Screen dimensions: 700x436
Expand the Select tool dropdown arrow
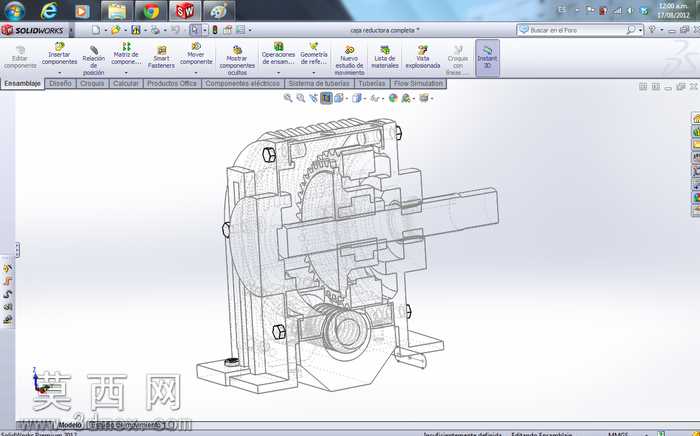[x=205, y=30]
